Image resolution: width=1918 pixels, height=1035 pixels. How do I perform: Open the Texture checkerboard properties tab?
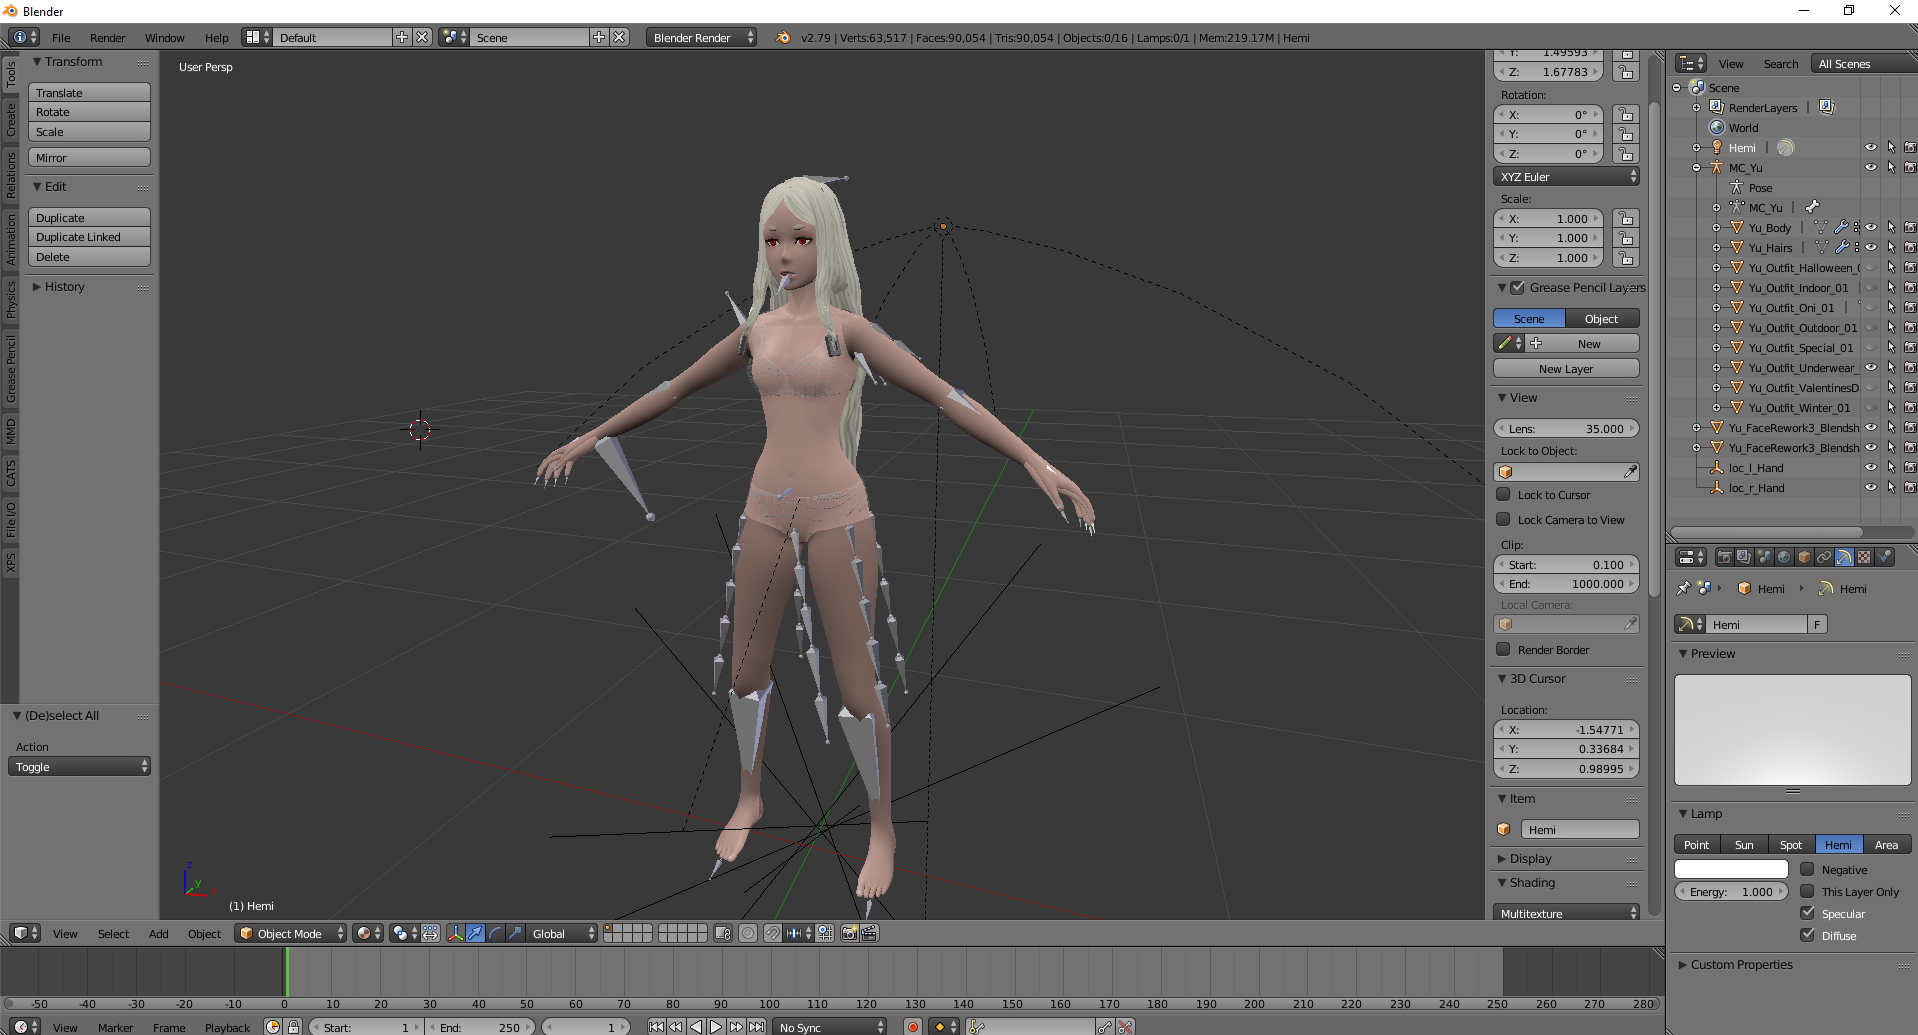pos(1864,557)
